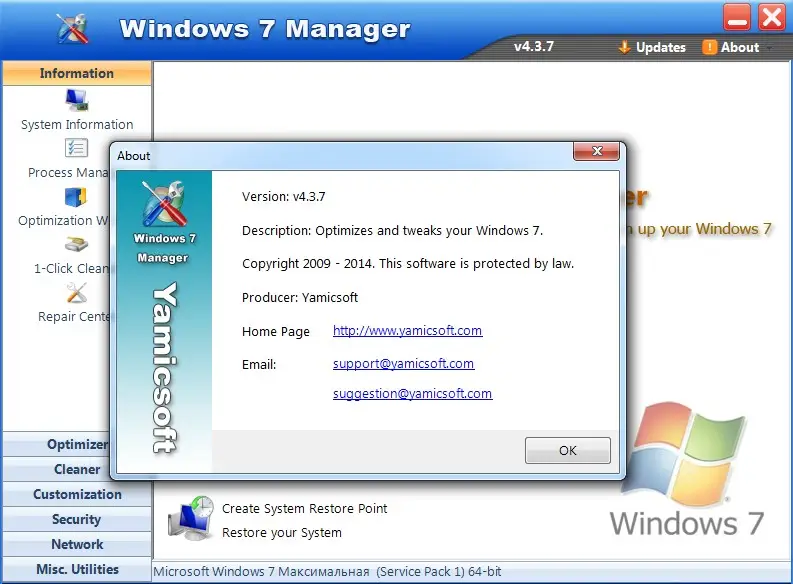
Task: Switch to the Cleaner section
Action: coord(57,469)
